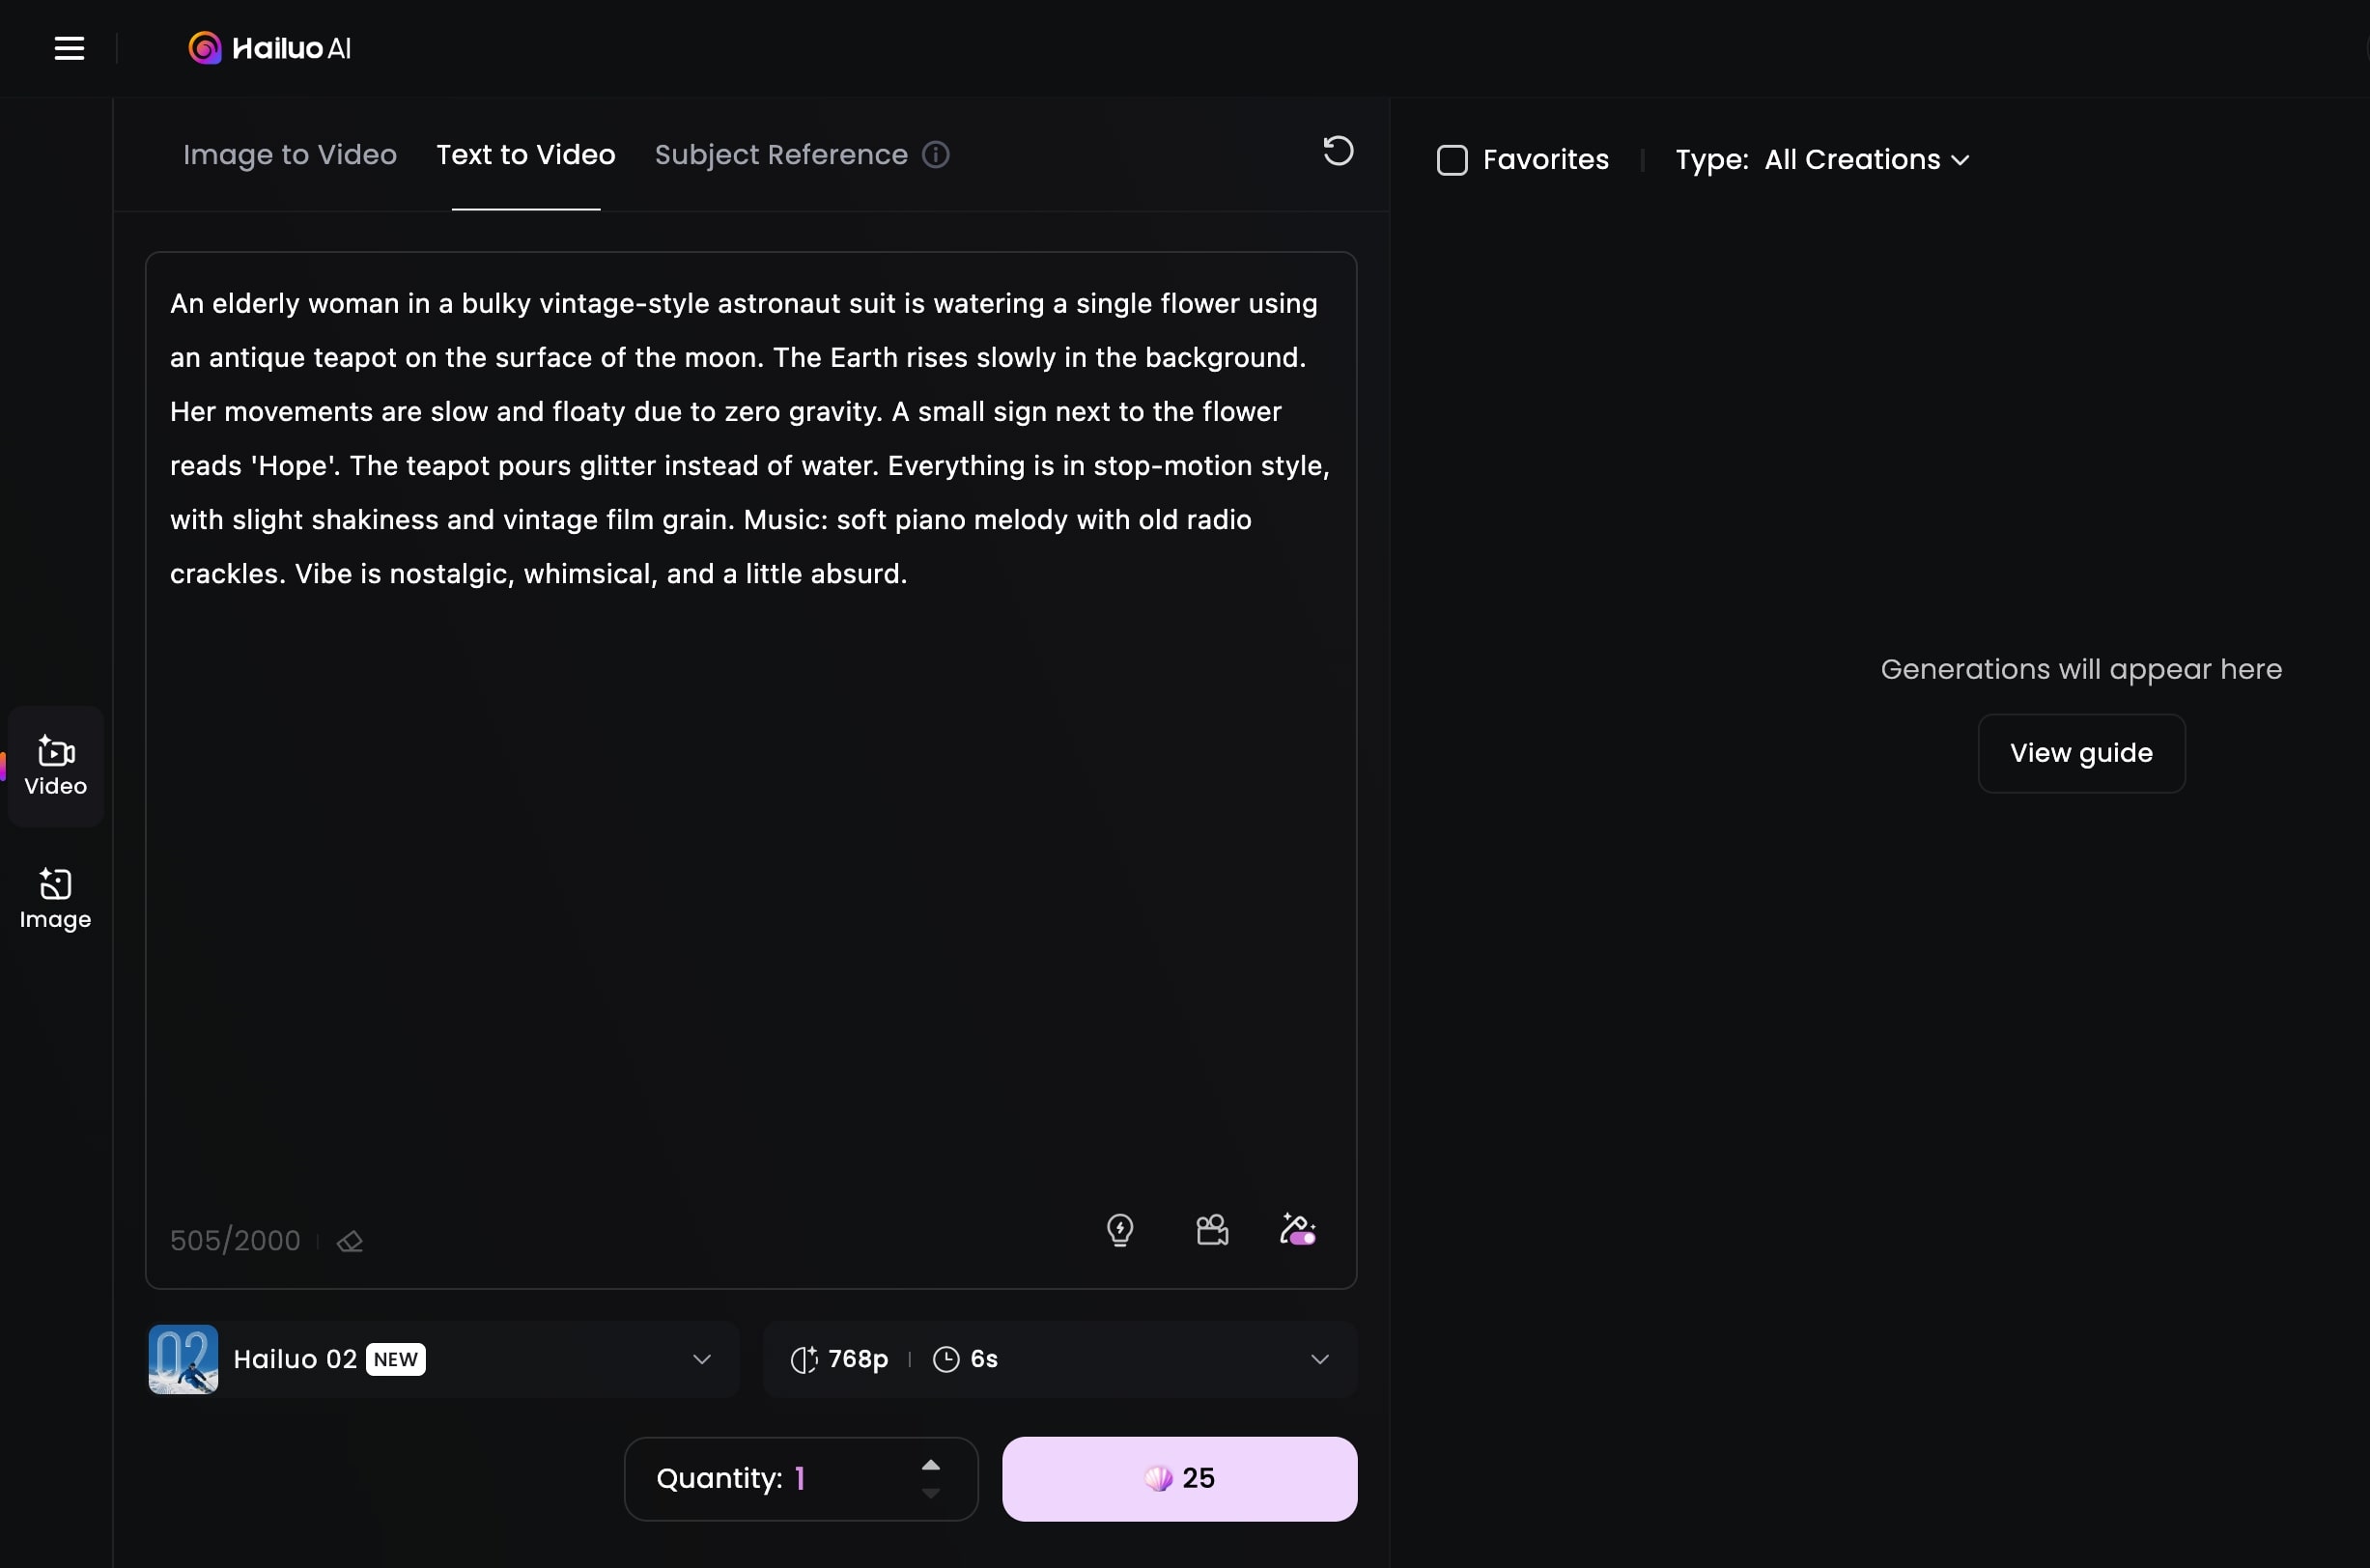Screen dimensions: 2370x1568
Task: Open the hamburger menu
Action: 69,48
